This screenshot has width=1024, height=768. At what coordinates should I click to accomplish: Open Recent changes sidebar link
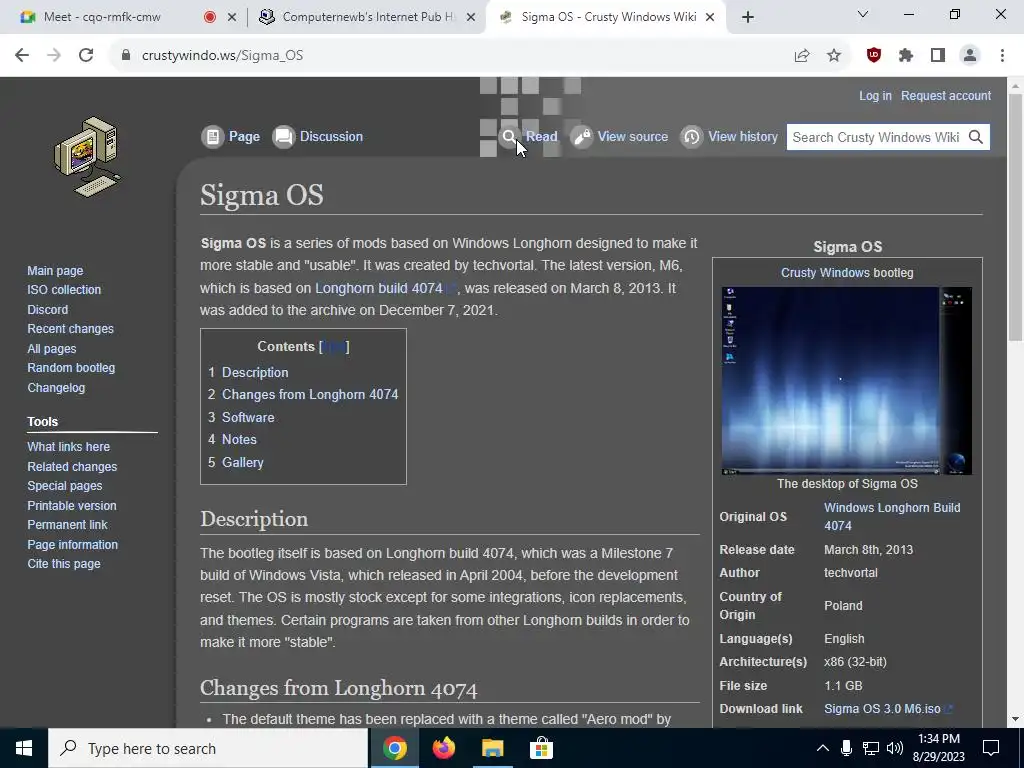70,328
